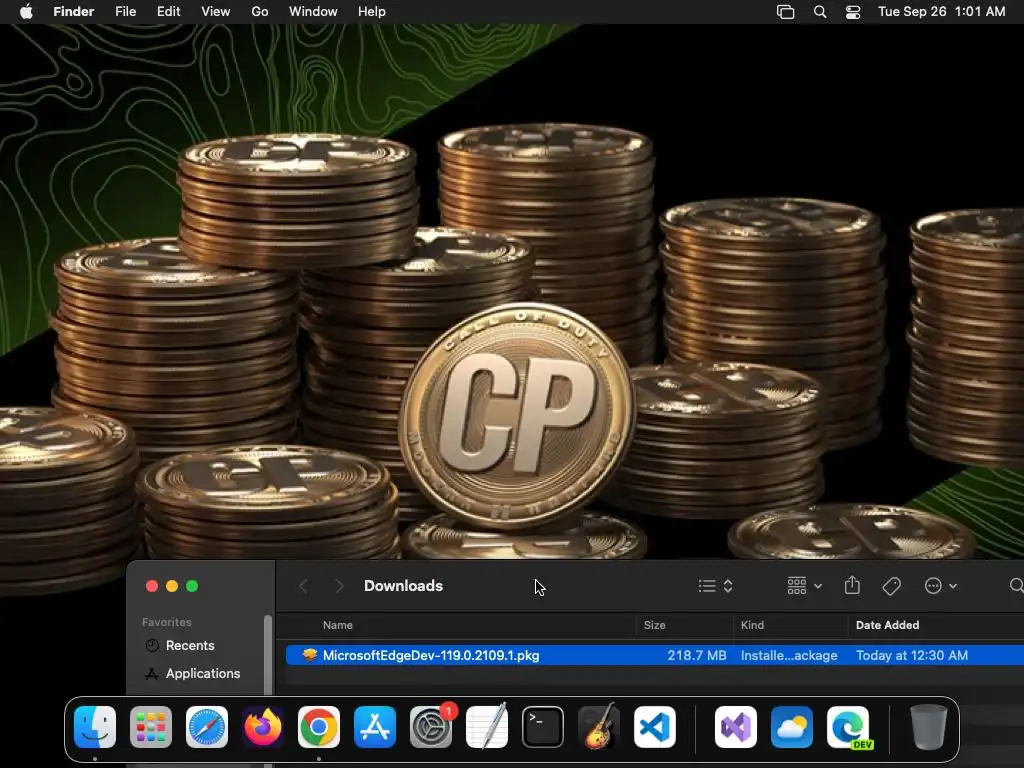Sort by the Kind column header
Image resolution: width=1024 pixels, height=768 pixels.
click(x=752, y=625)
